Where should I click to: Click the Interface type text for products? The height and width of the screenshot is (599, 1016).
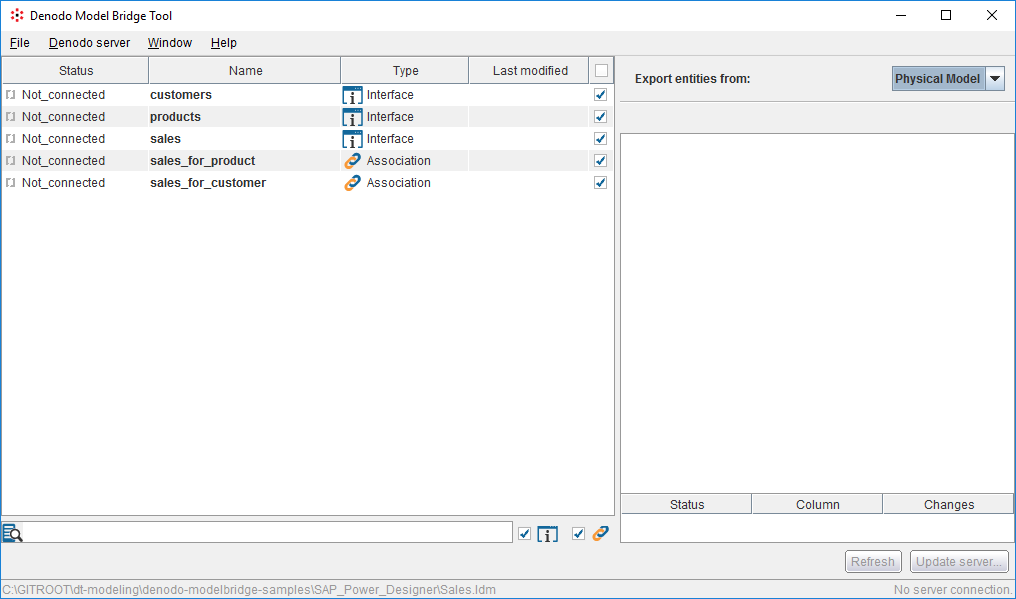coord(390,117)
